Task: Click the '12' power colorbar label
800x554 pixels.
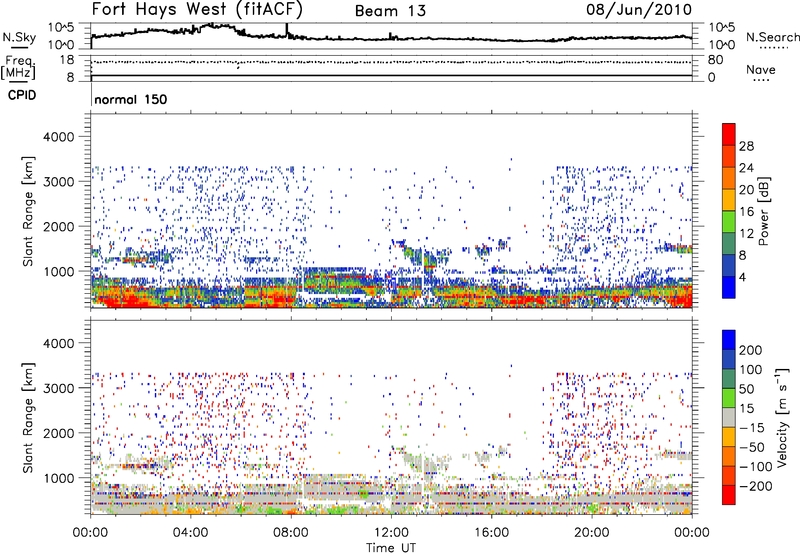Action: [x=746, y=234]
